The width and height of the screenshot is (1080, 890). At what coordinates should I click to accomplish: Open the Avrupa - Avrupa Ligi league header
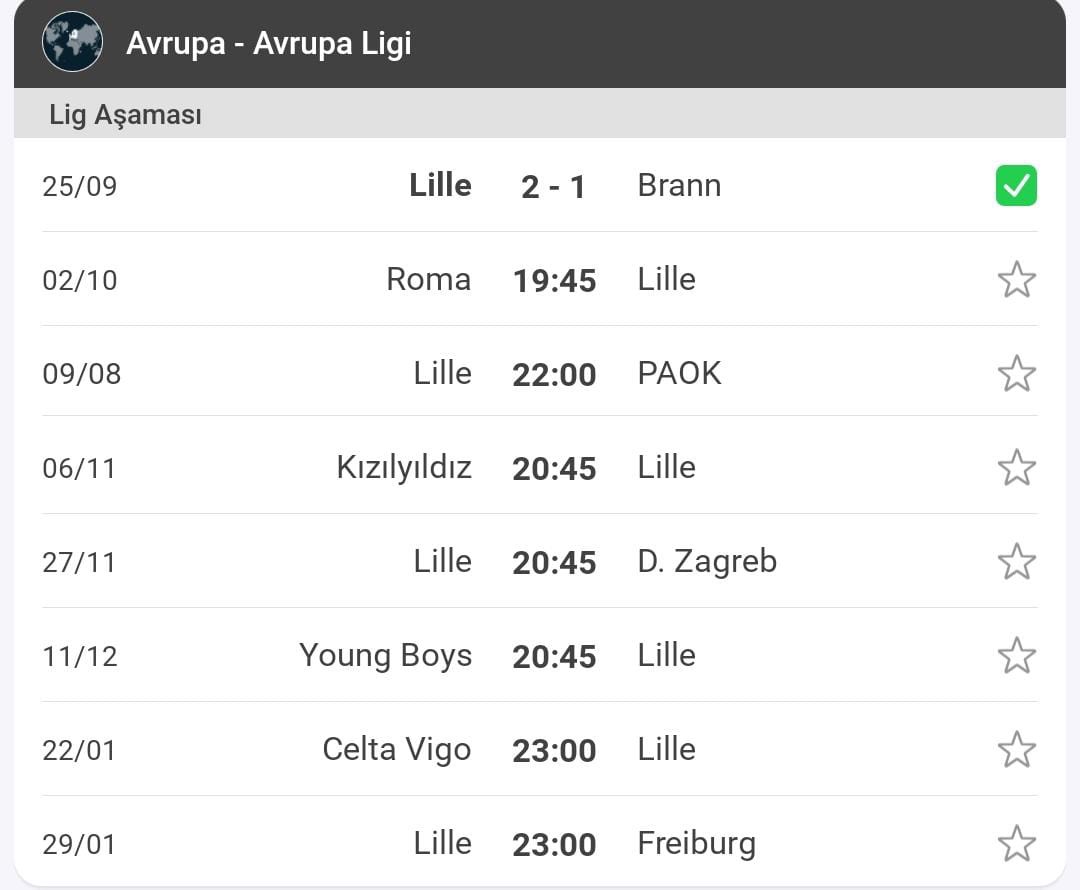[x=540, y=43]
